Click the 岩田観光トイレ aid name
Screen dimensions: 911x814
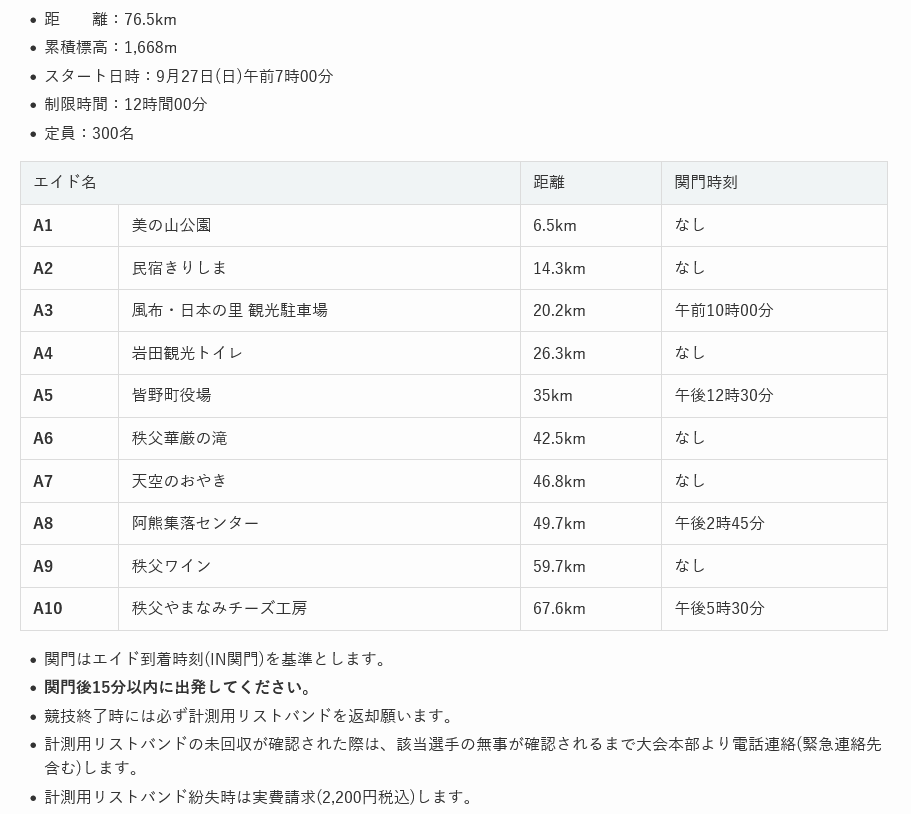pos(188,353)
